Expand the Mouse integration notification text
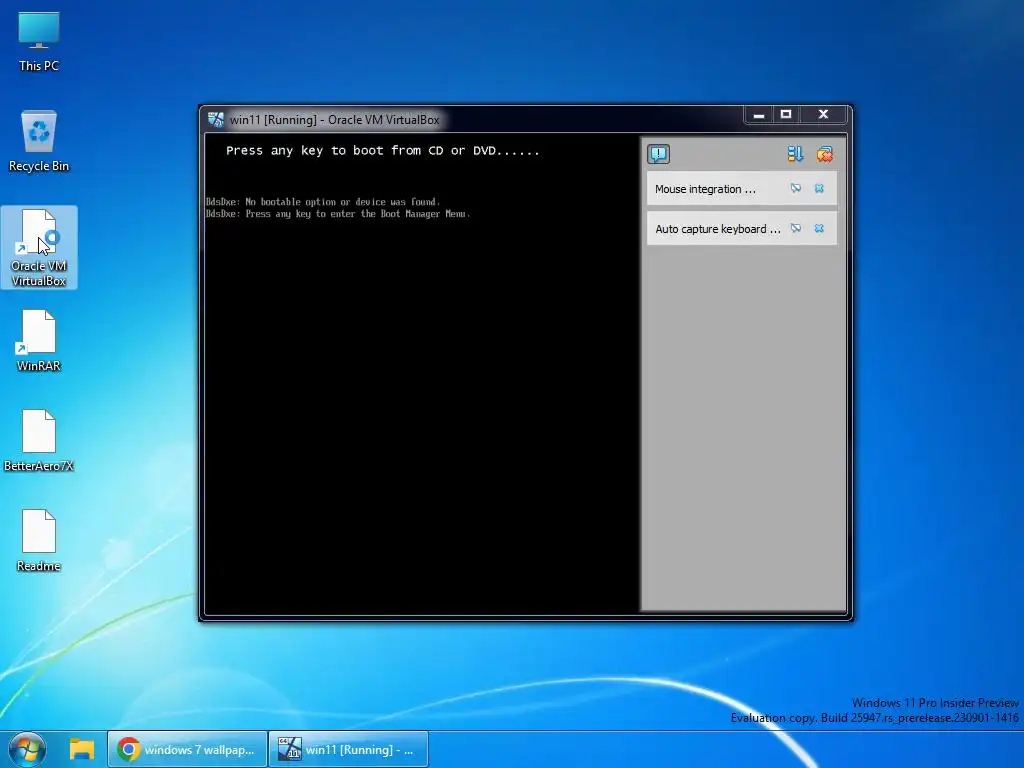Image resolution: width=1024 pixels, height=768 pixels. (x=705, y=189)
